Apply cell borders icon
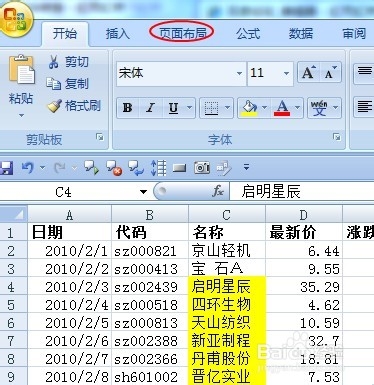This screenshot has width=374, height=385. pyautogui.click(x=211, y=108)
